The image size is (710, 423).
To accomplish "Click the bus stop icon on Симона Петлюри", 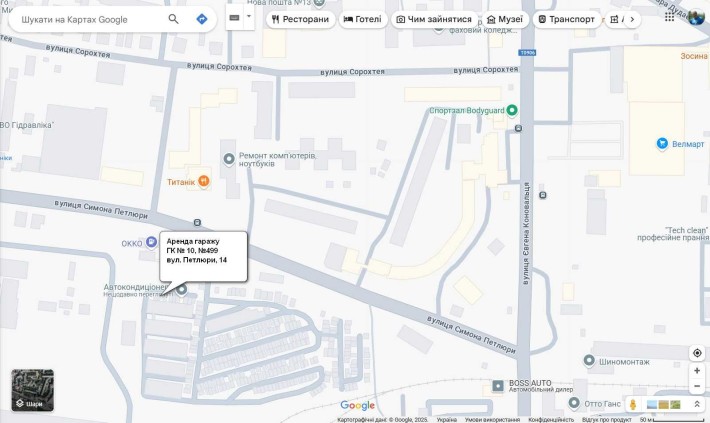I will coord(197,222).
